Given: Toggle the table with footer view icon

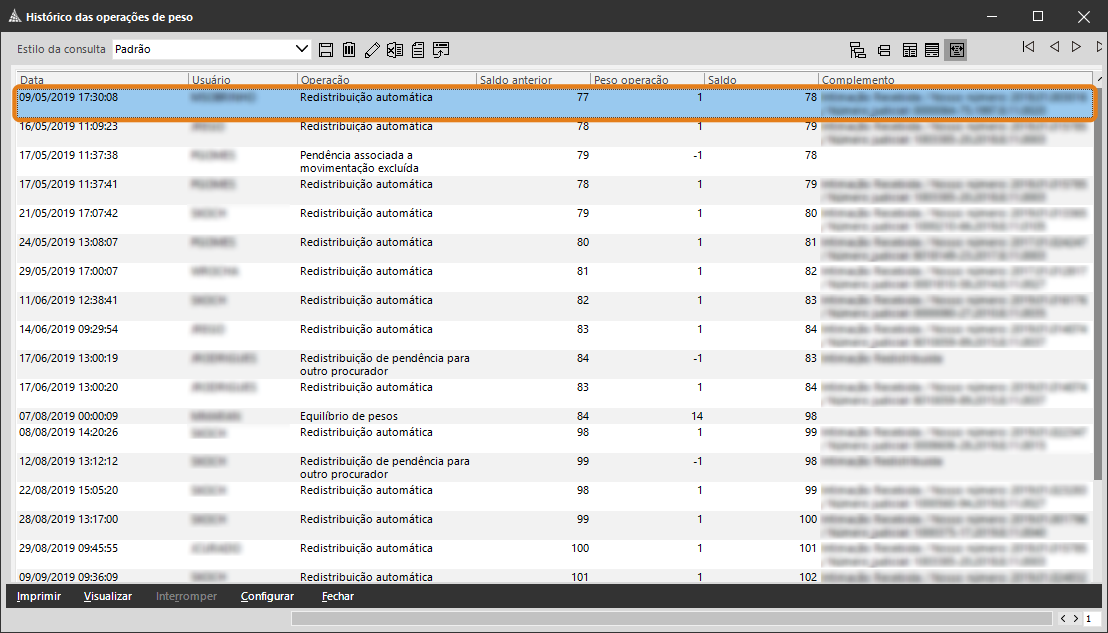Looking at the screenshot, I should (x=932, y=49).
